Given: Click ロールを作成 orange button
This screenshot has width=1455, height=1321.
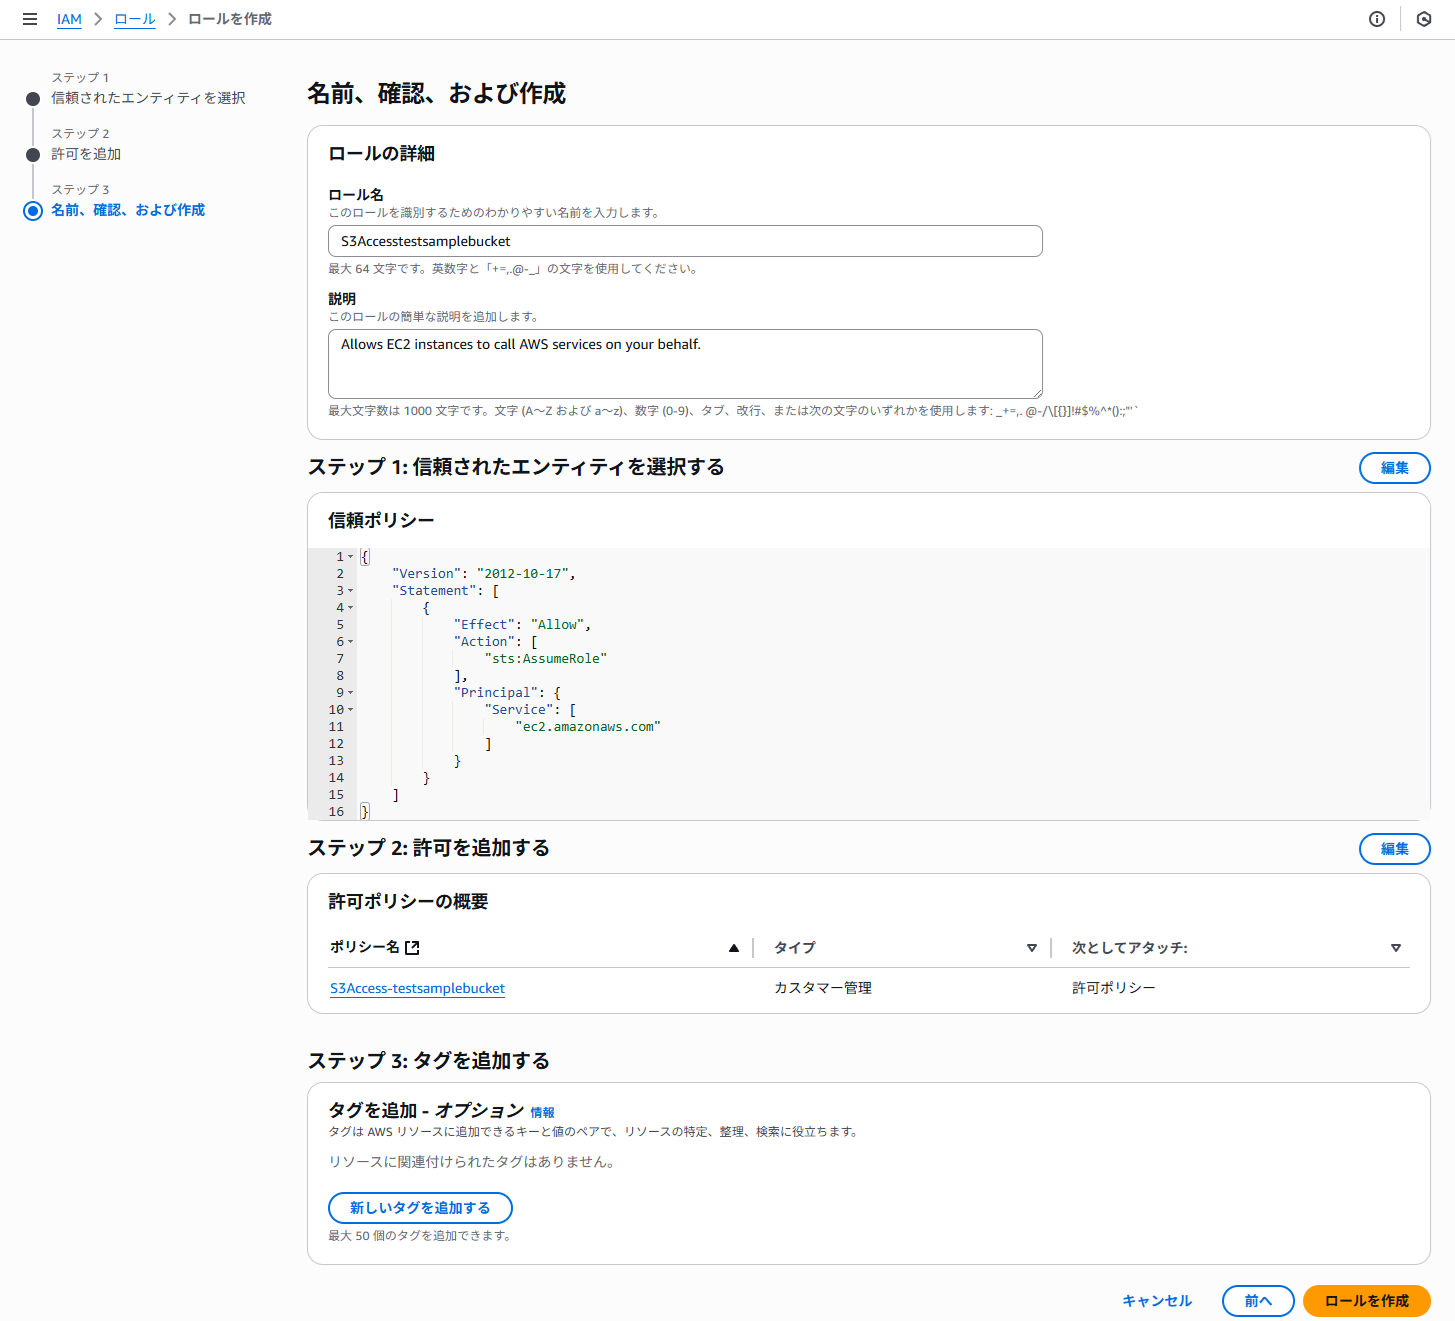Looking at the screenshot, I should tap(1366, 1301).
